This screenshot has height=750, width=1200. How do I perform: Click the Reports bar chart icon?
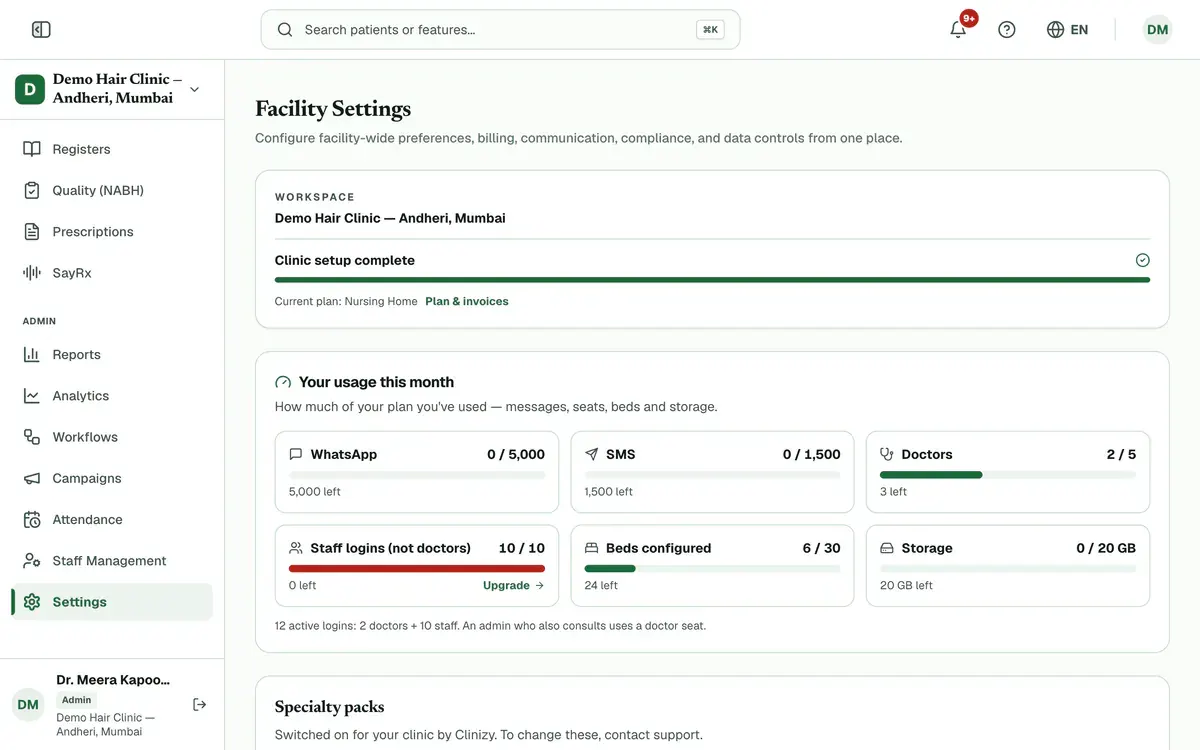32,354
